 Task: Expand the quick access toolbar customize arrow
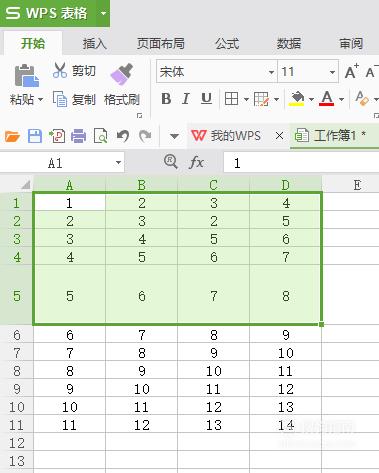174,136
